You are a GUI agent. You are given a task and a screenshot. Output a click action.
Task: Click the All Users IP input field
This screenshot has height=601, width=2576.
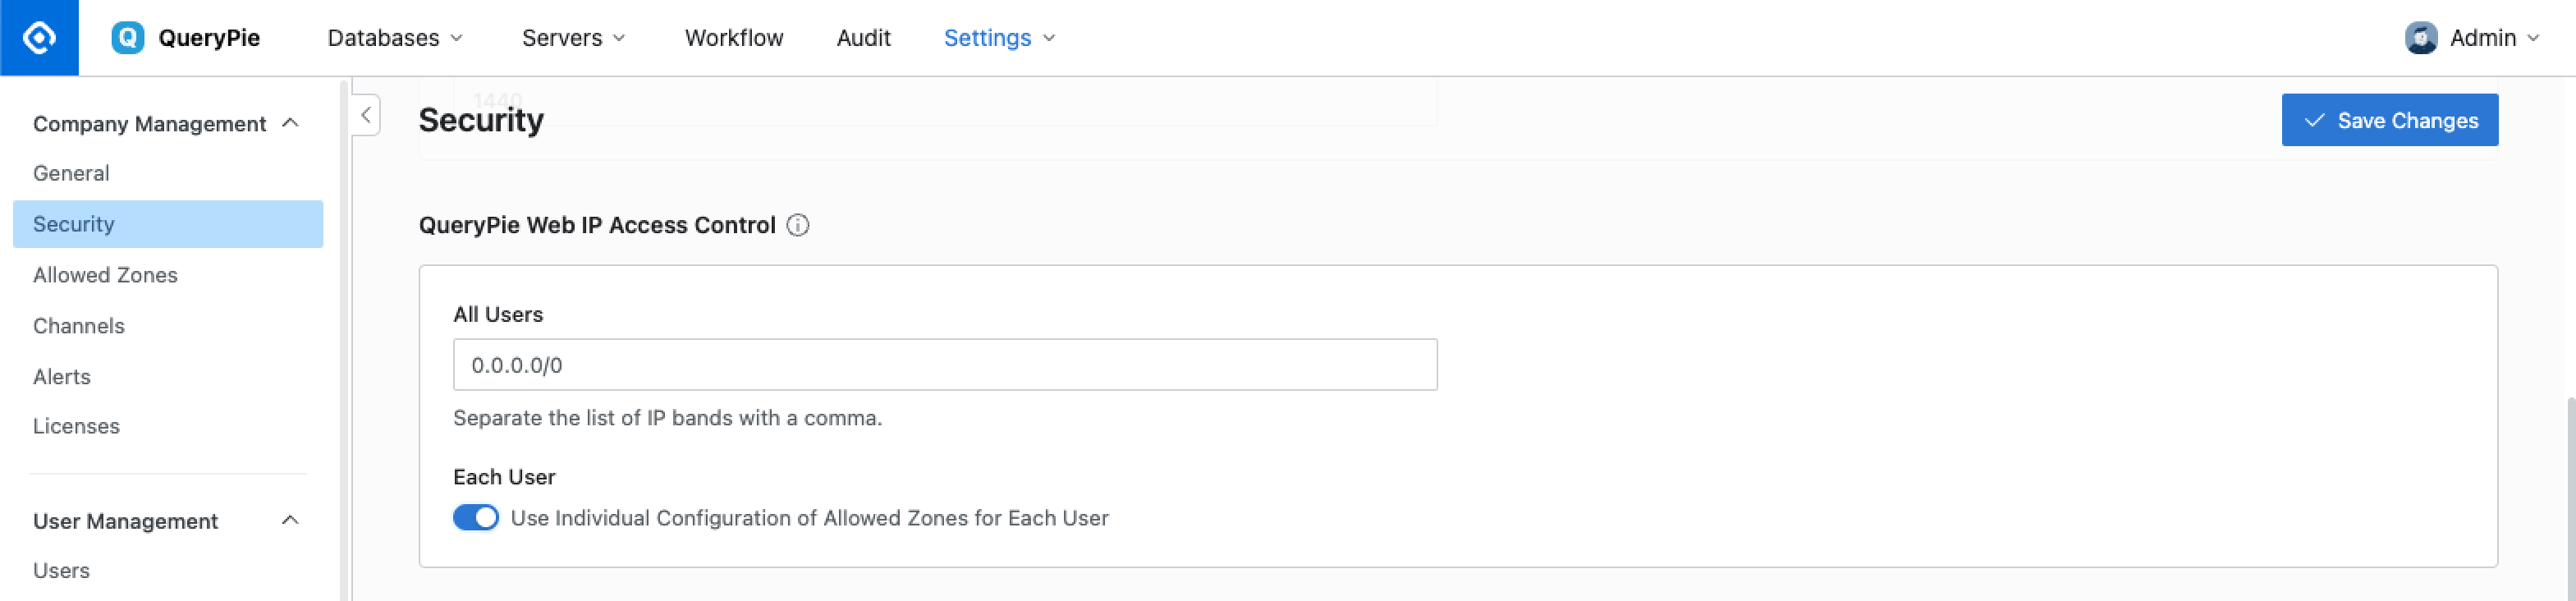945,365
